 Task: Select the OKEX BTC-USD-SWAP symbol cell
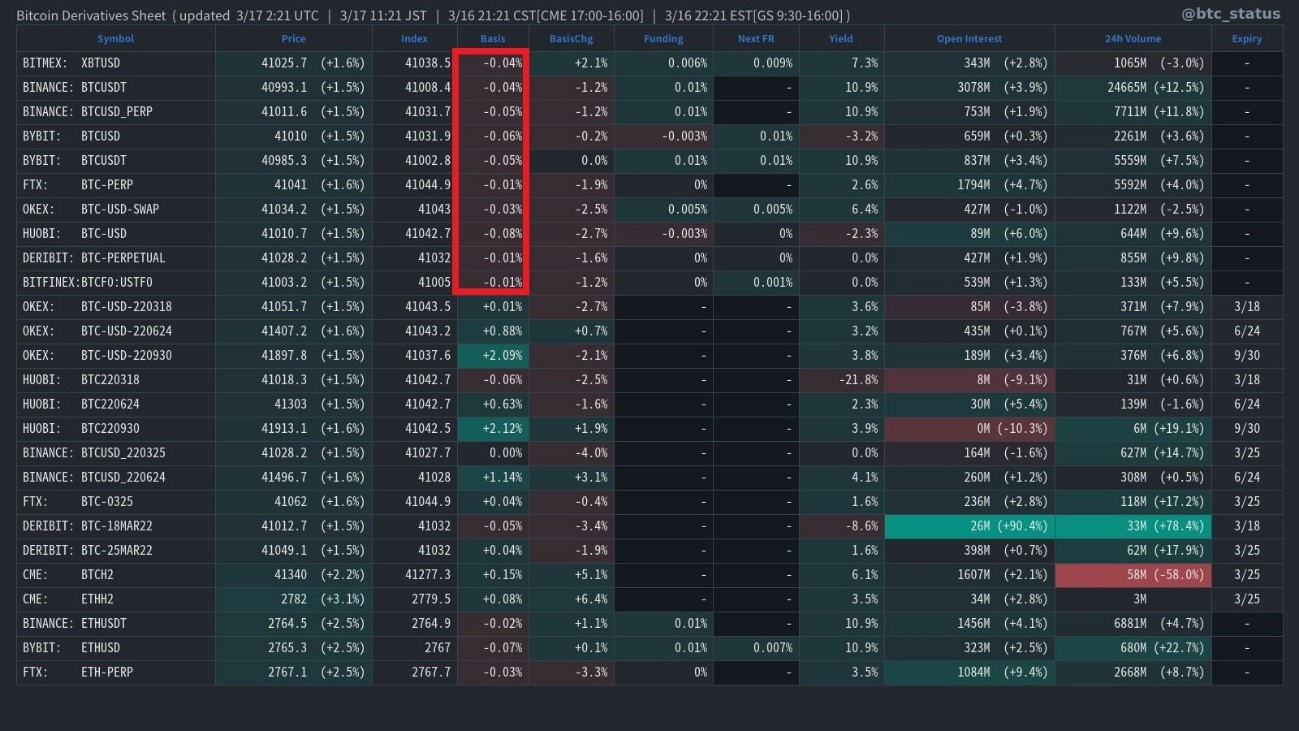[x=116, y=209]
